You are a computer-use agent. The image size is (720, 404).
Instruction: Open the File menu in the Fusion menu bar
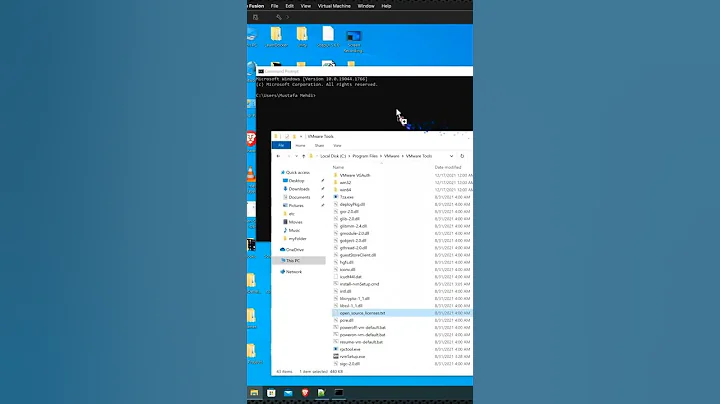(275, 6)
